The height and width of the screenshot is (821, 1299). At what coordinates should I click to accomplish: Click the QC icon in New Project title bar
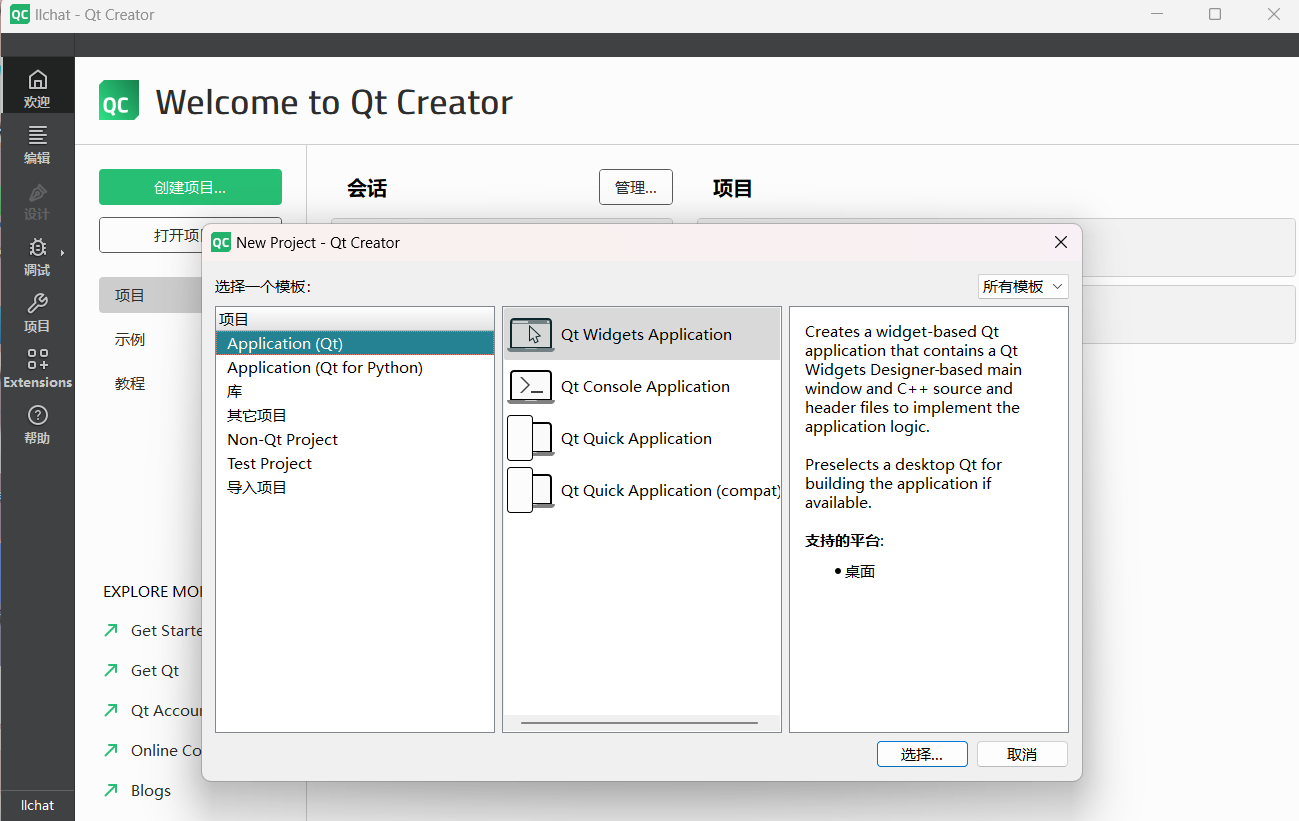tap(221, 242)
